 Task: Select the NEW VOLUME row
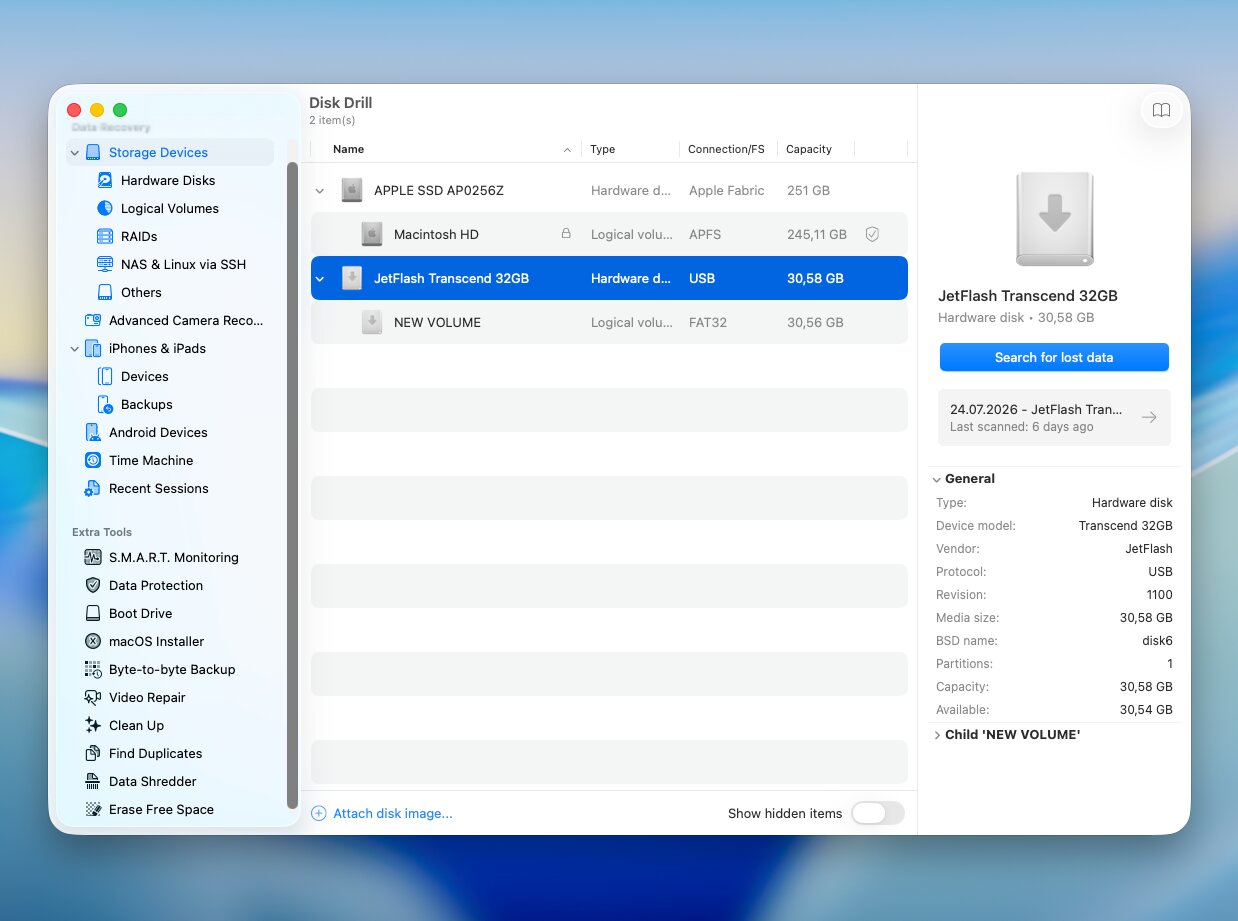tap(609, 322)
